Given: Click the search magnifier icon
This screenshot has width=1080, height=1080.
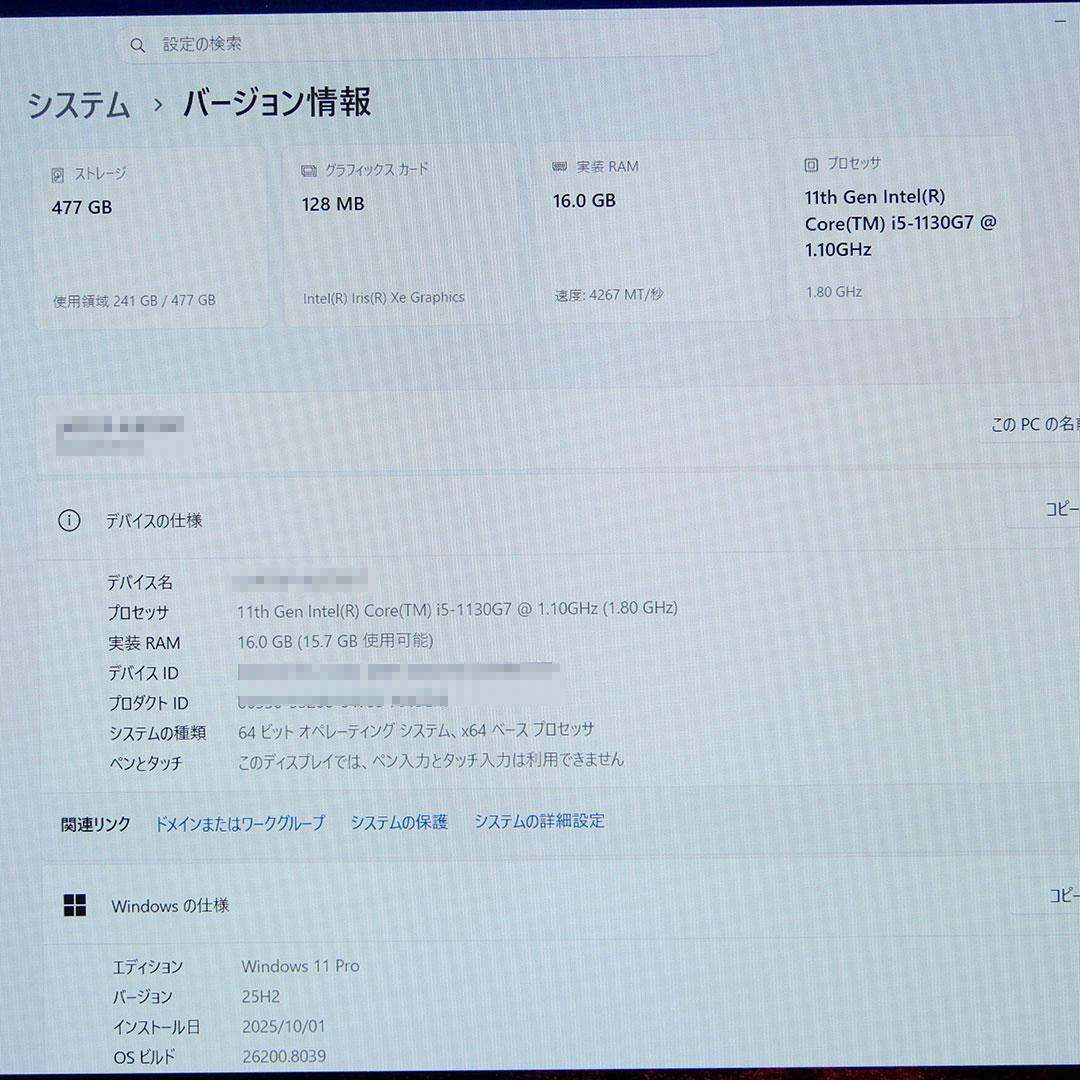Looking at the screenshot, I should (x=138, y=45).
